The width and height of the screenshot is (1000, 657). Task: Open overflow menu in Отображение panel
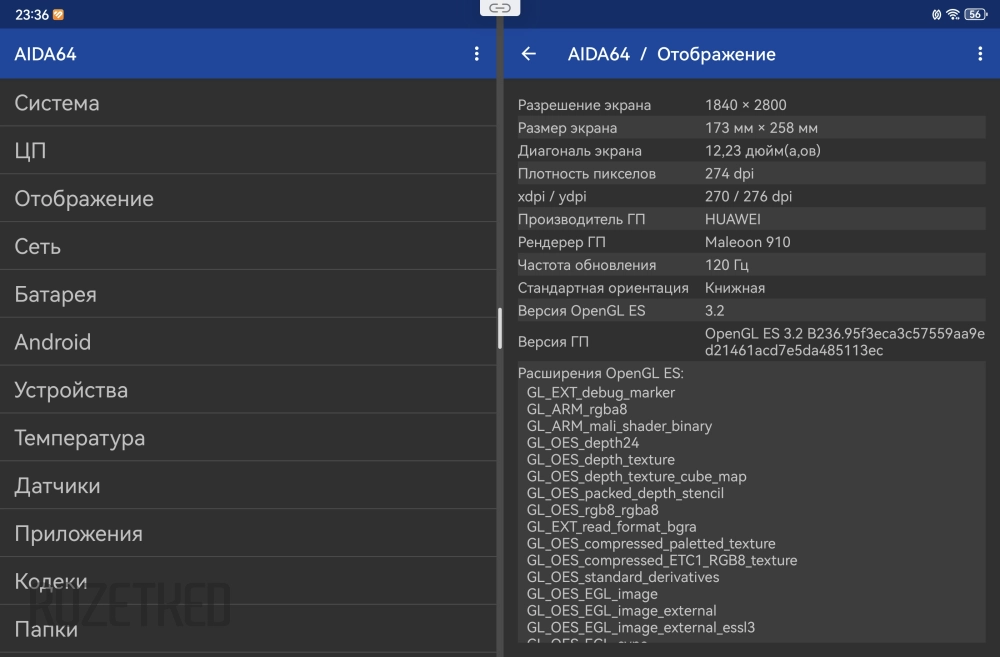click(x=979, y=54)
